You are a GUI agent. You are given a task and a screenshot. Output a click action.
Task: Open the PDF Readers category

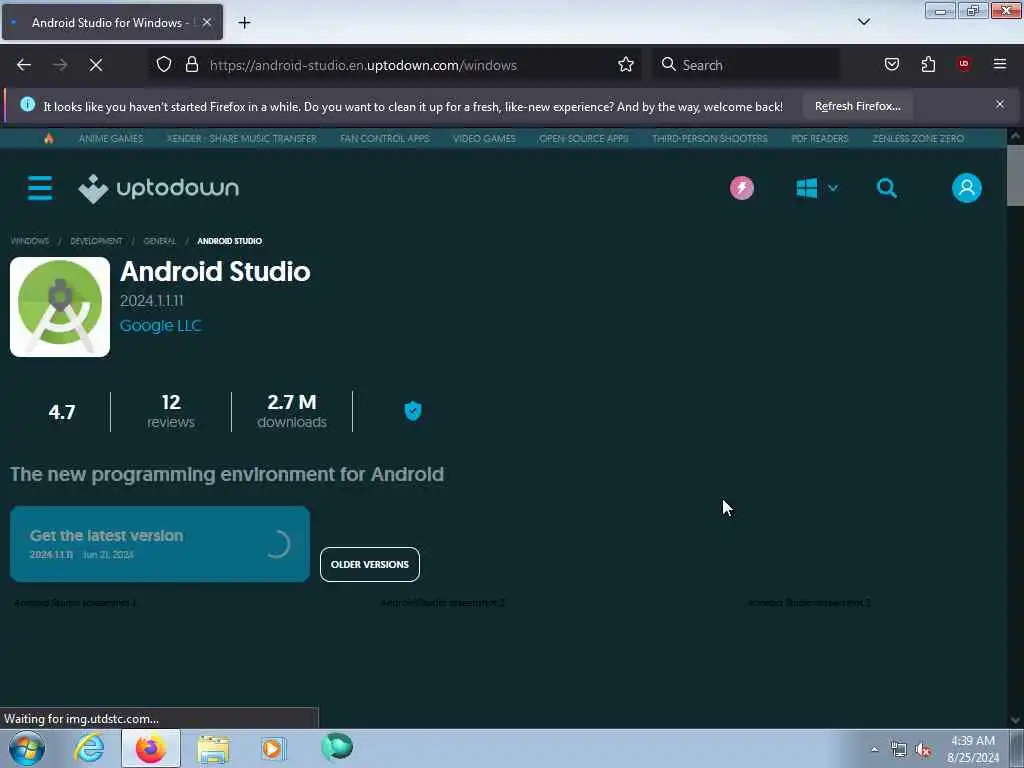coord(820,138)
